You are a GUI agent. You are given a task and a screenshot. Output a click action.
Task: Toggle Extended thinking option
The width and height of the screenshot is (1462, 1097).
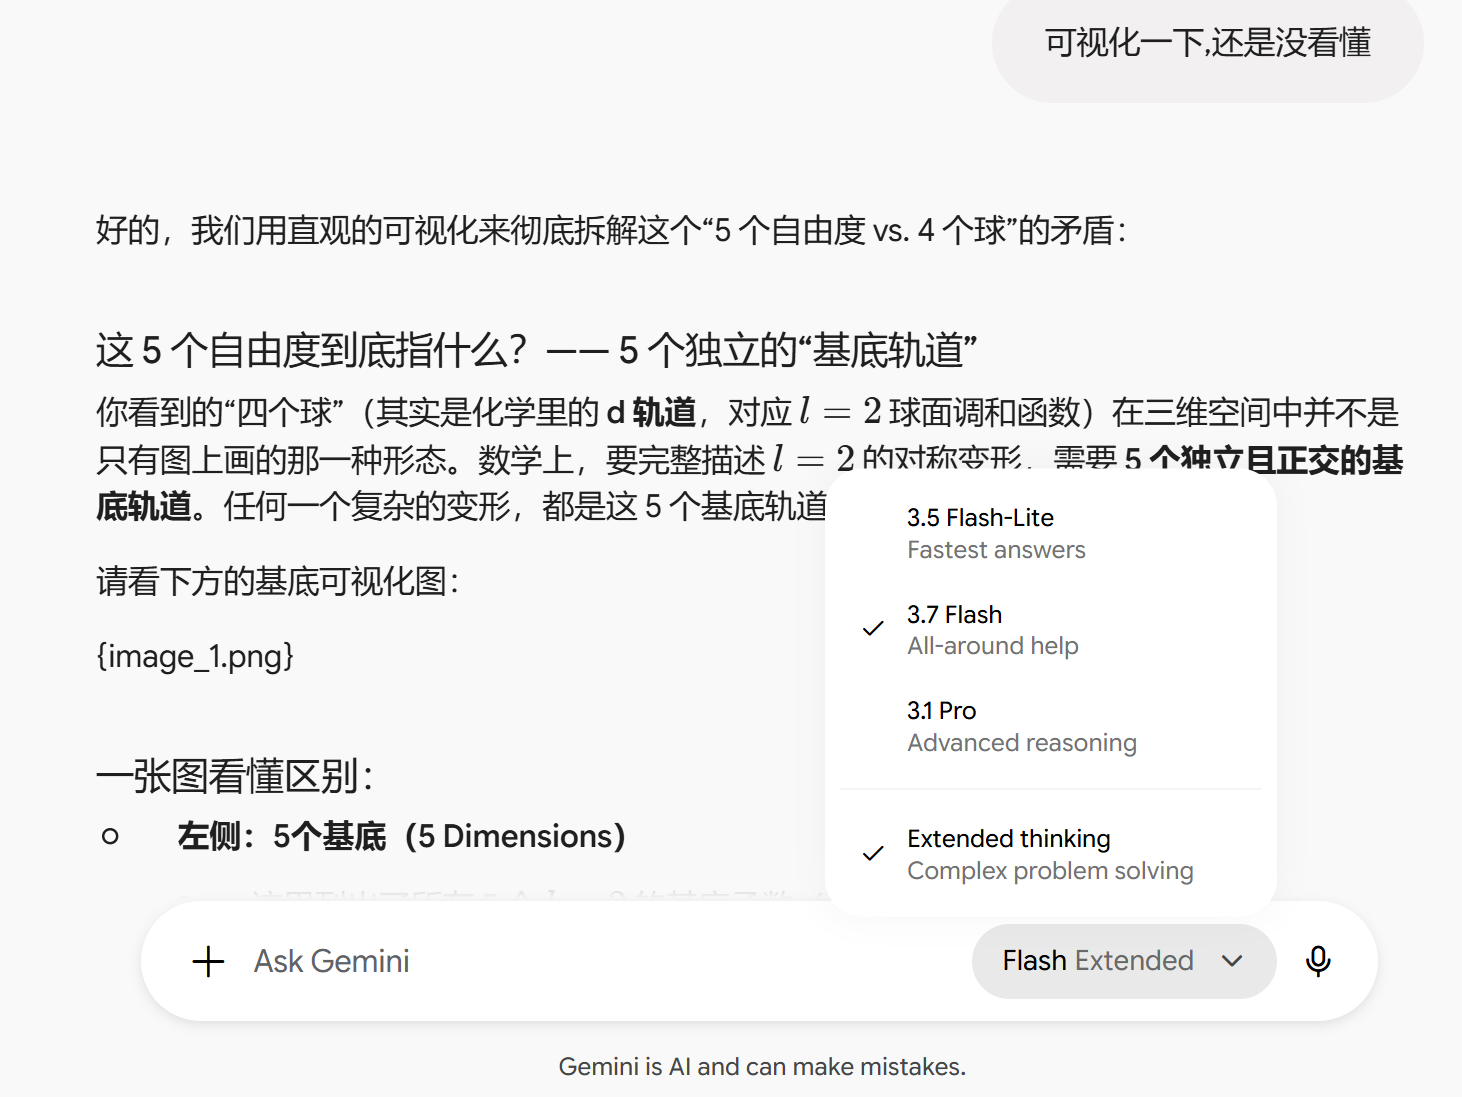pyautogui.click(x=1050, y=854)
